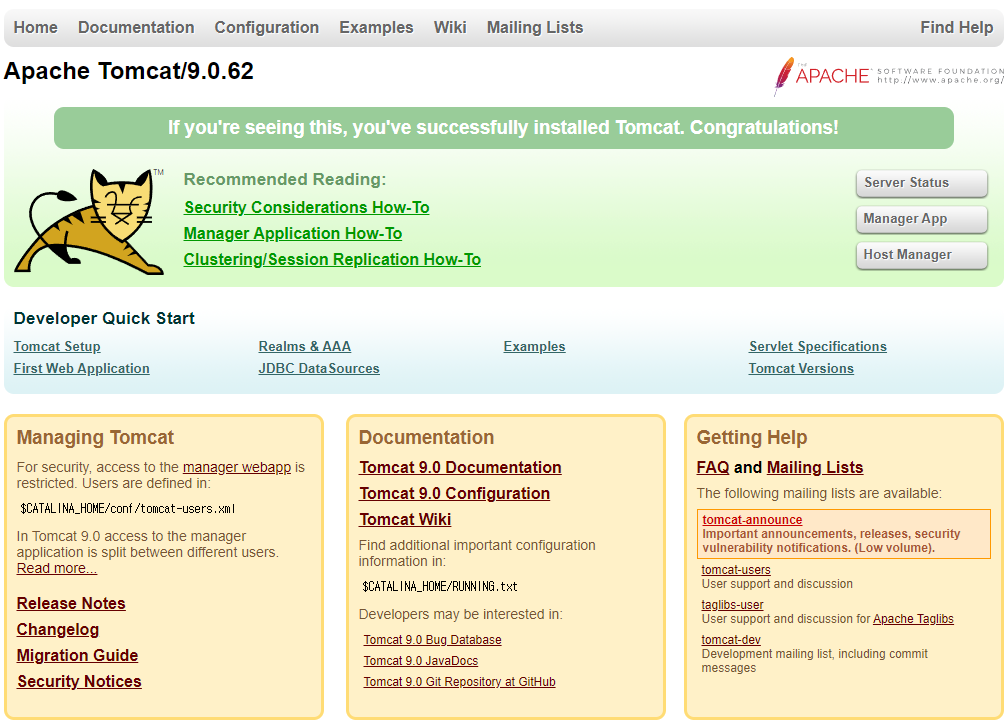Click the Managing Tomcat heading

95,438
